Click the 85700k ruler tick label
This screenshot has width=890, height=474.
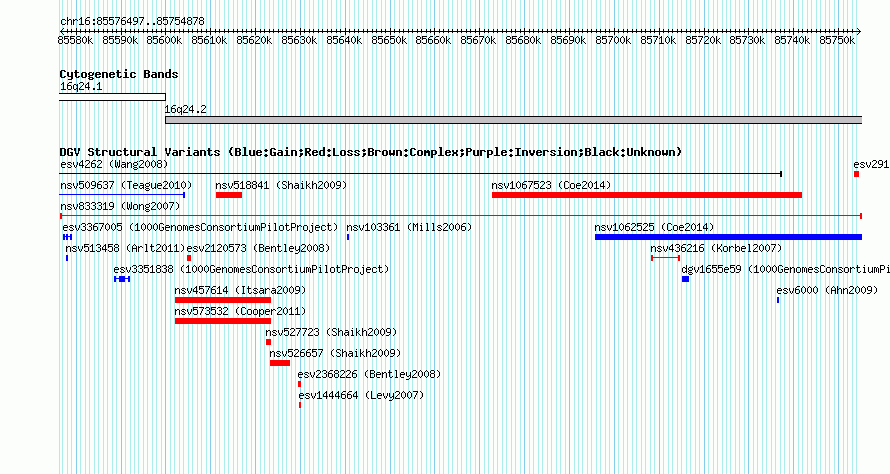(x=613, y=41)
